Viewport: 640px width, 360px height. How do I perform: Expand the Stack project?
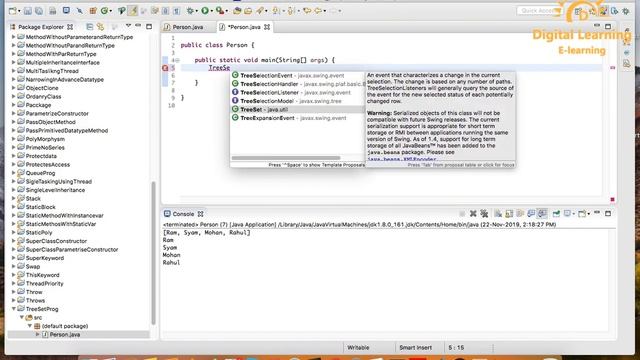[x=13, y=198]
